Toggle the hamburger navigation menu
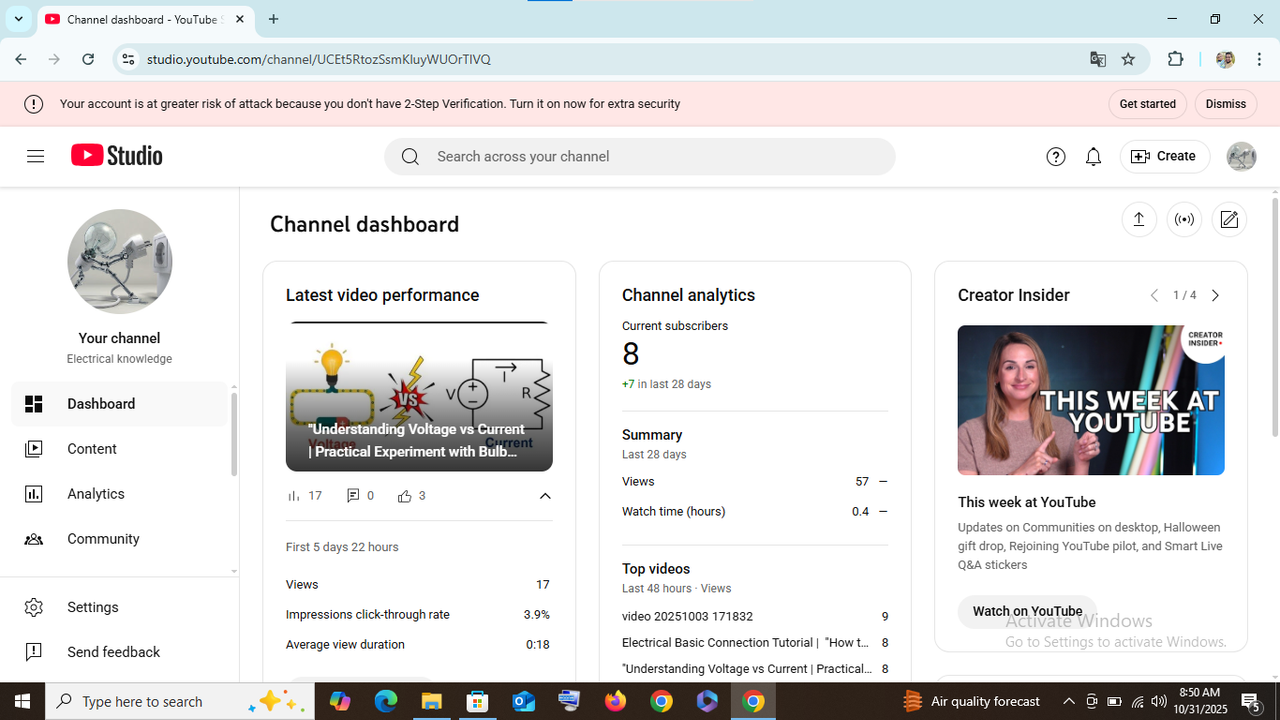The width and height of the screenshot is (1280, 720). 36,156
